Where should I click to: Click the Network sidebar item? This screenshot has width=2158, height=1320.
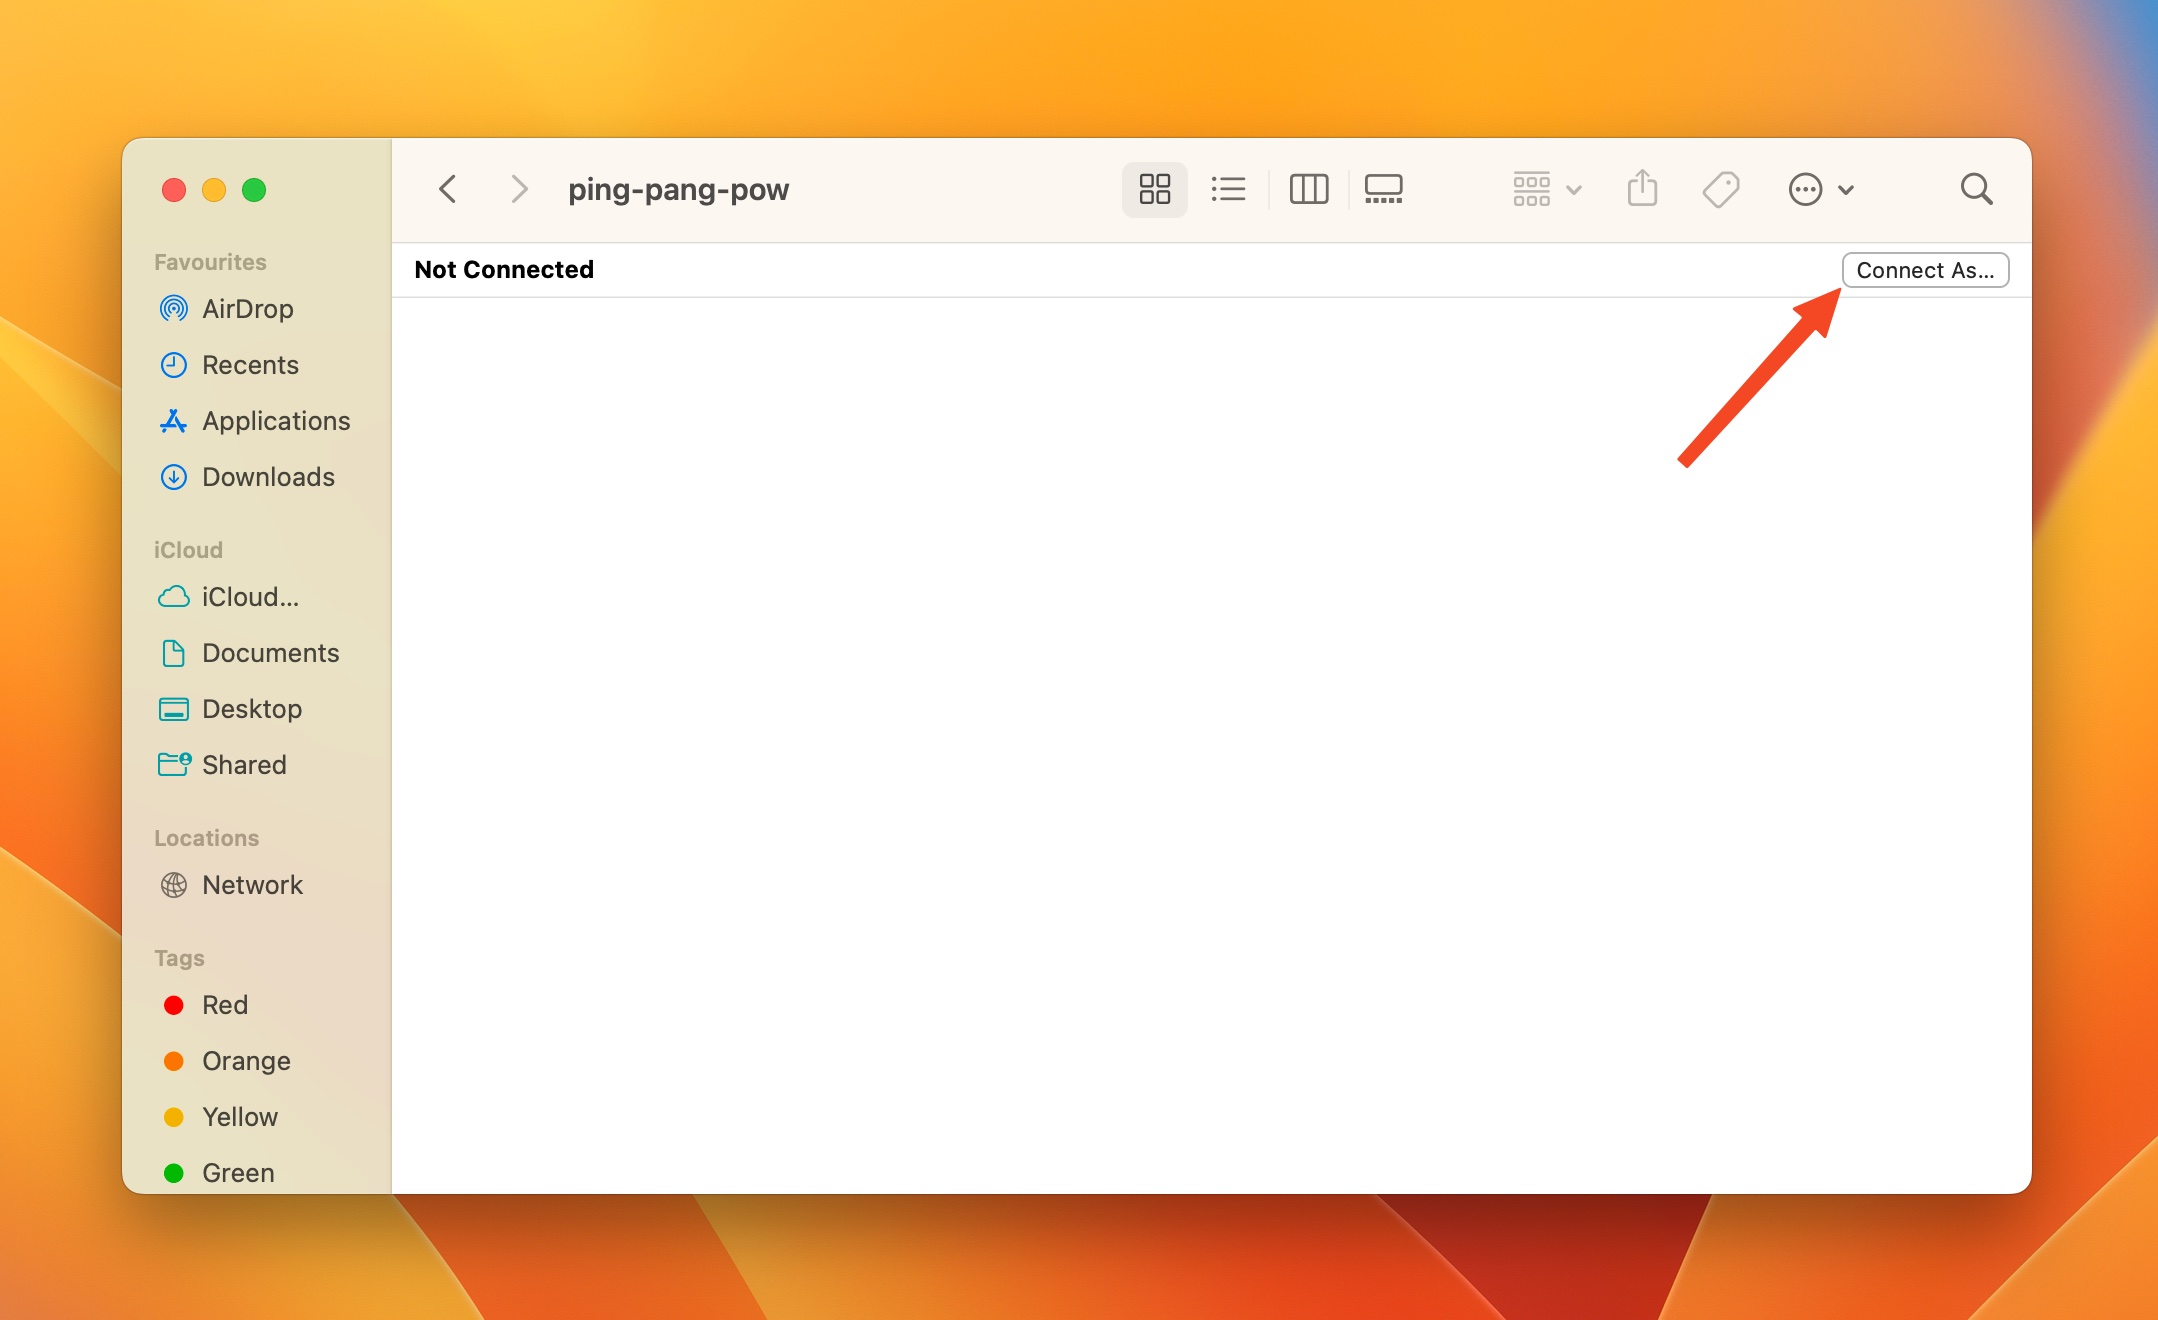pos(253,884)
